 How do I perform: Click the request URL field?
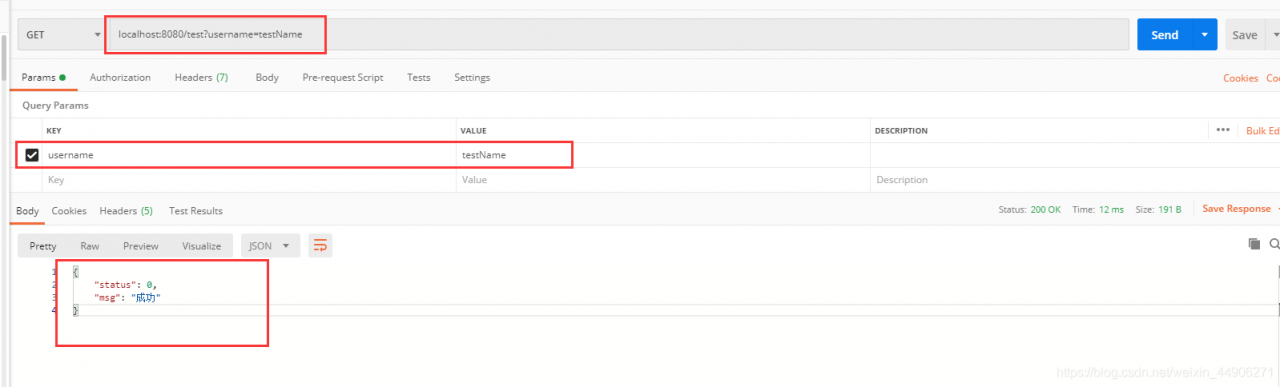pyautogui.click(x=618, y=34)
